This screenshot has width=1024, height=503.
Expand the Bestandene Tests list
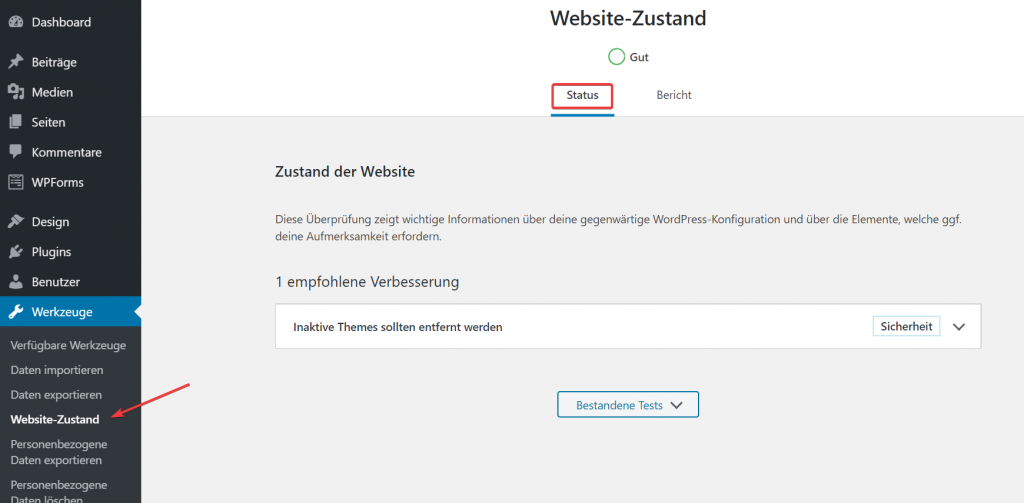click(628, 405)
